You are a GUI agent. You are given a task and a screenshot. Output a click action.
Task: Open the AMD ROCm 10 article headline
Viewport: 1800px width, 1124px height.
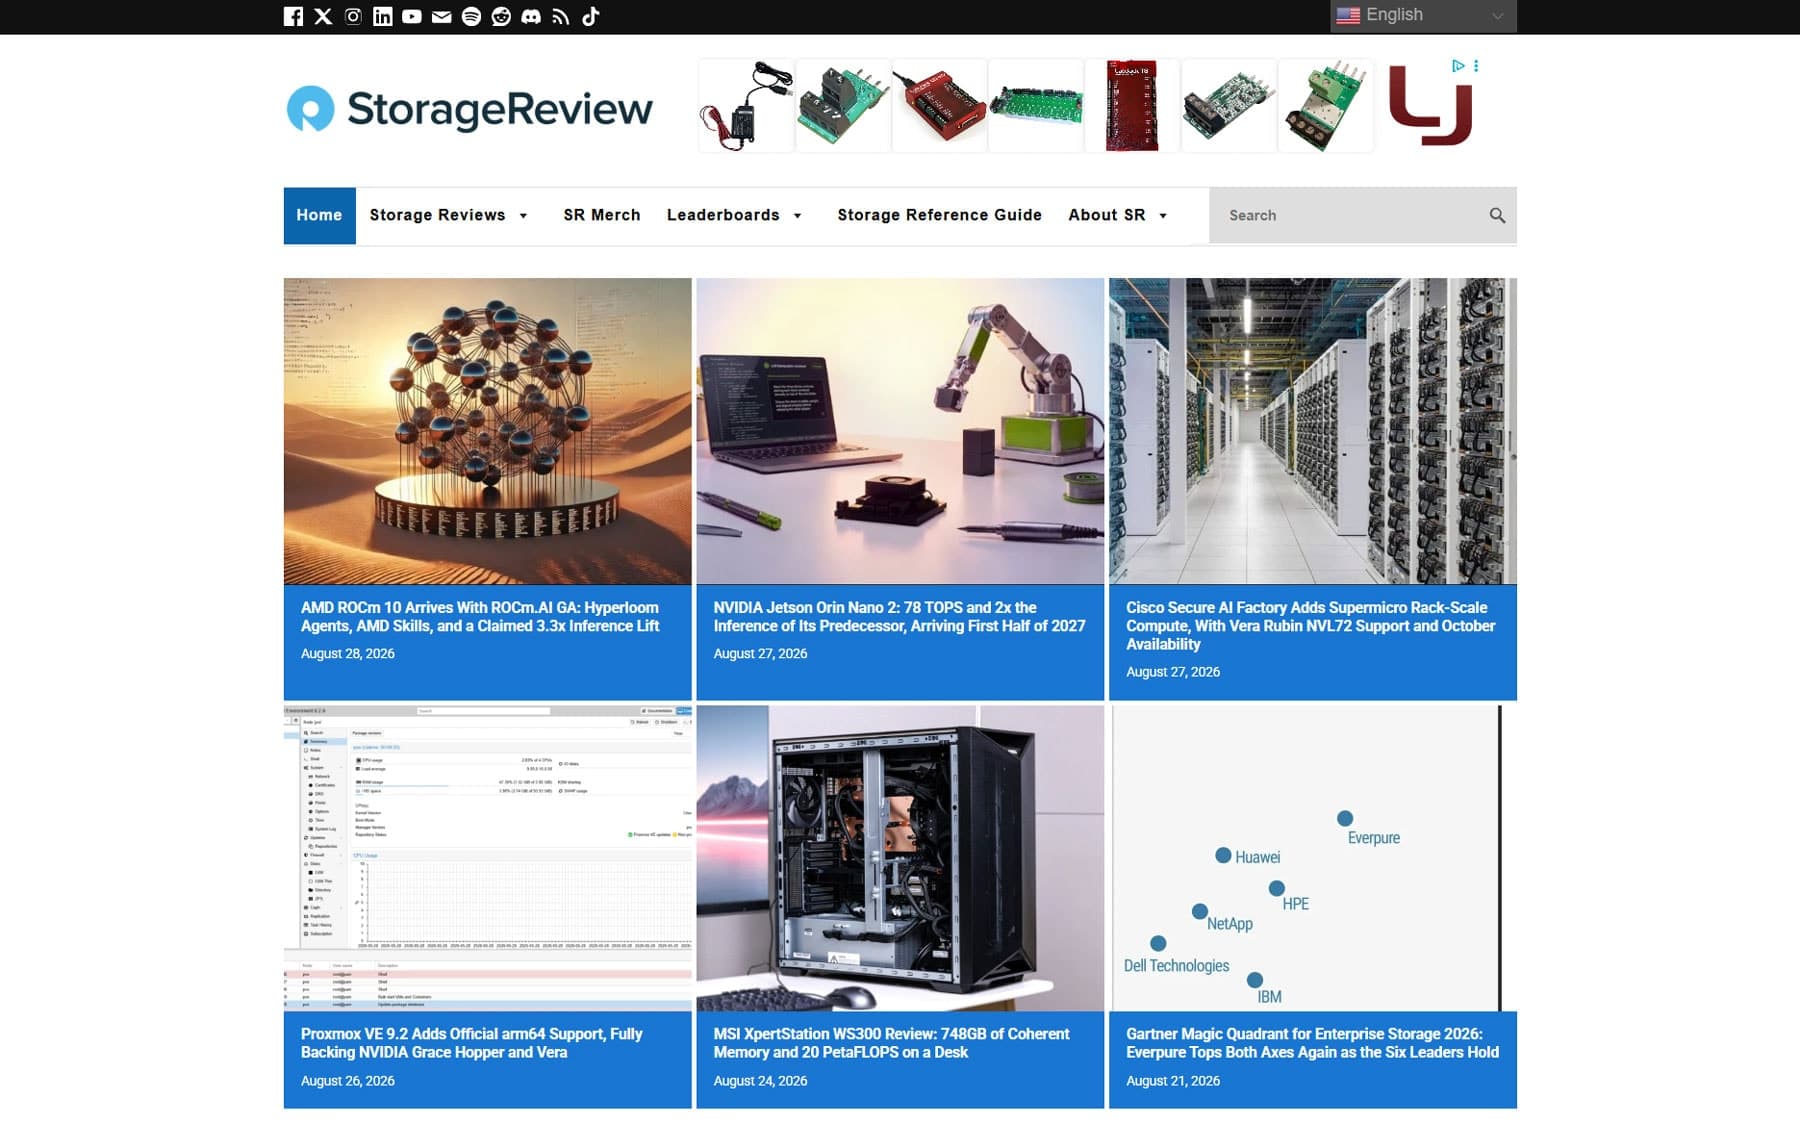480,617
